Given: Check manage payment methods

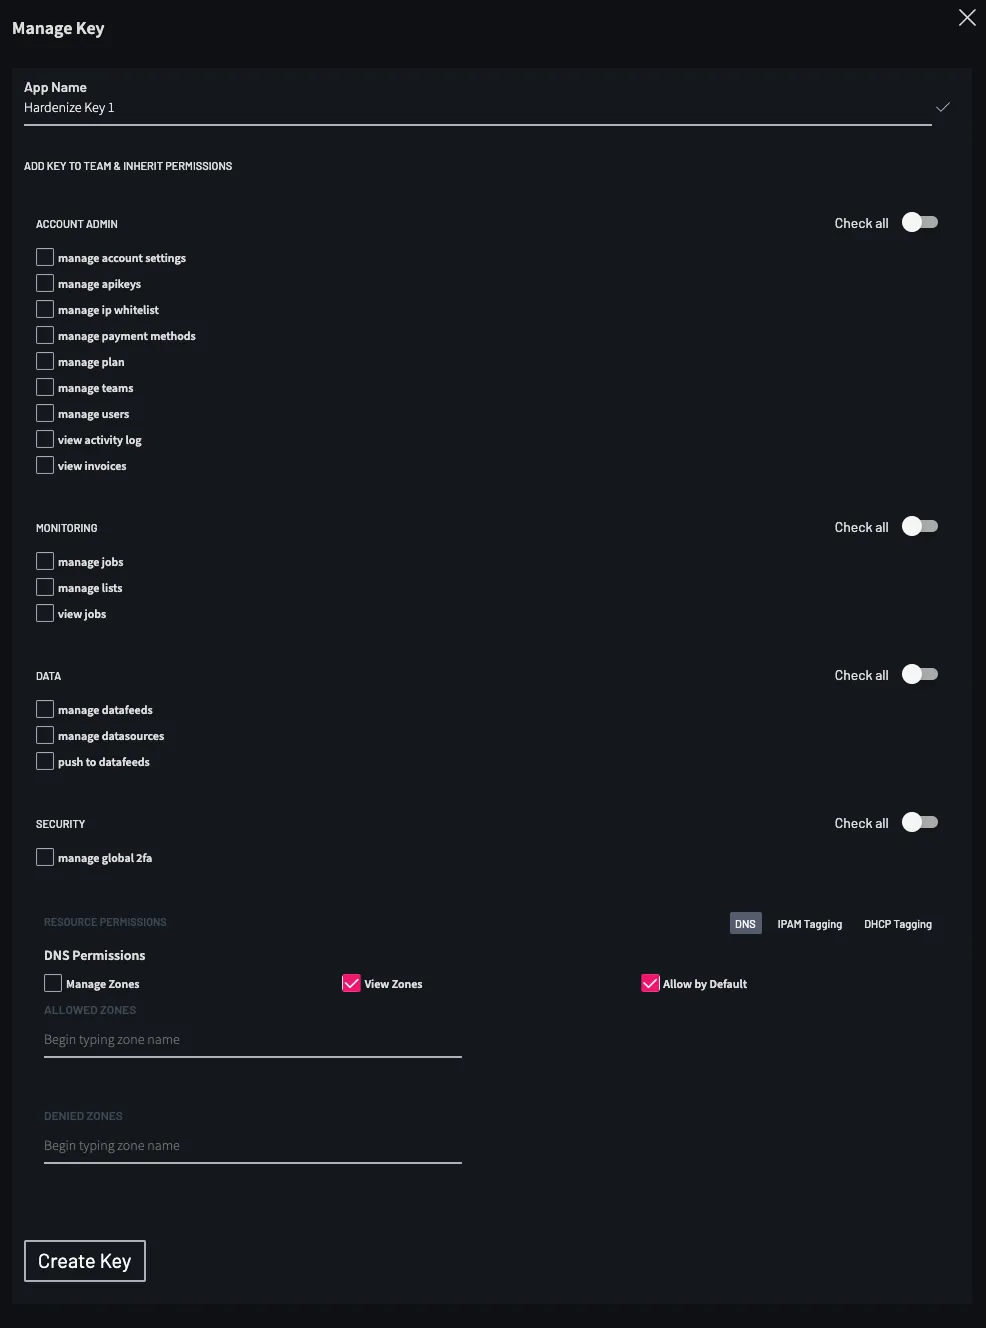Looking at the screenshot, I should [44, 334].
